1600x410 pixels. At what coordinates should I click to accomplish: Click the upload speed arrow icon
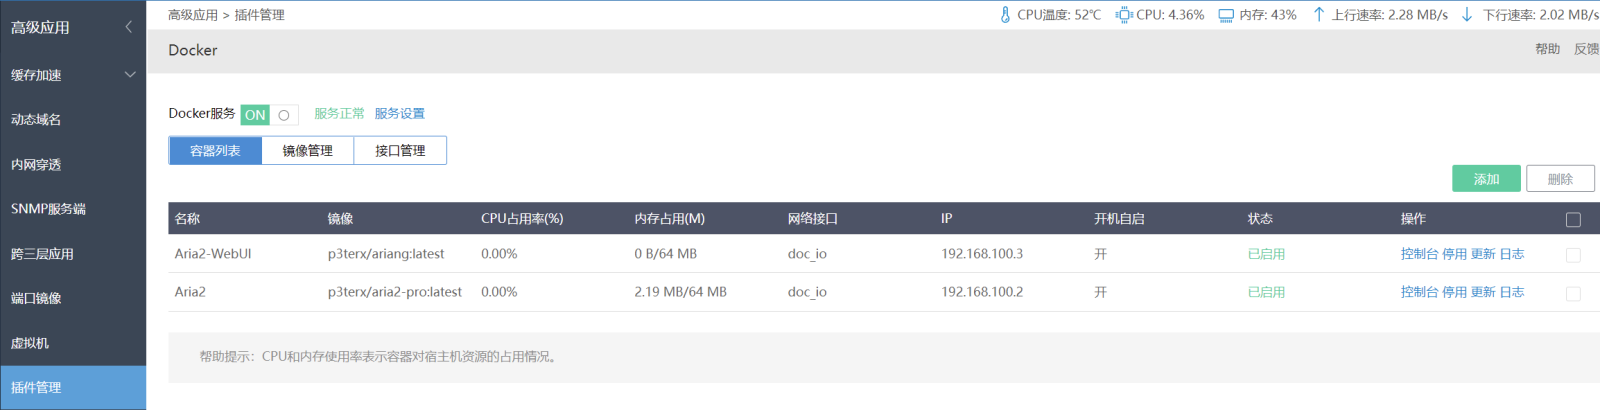(x=1319, y=15)
